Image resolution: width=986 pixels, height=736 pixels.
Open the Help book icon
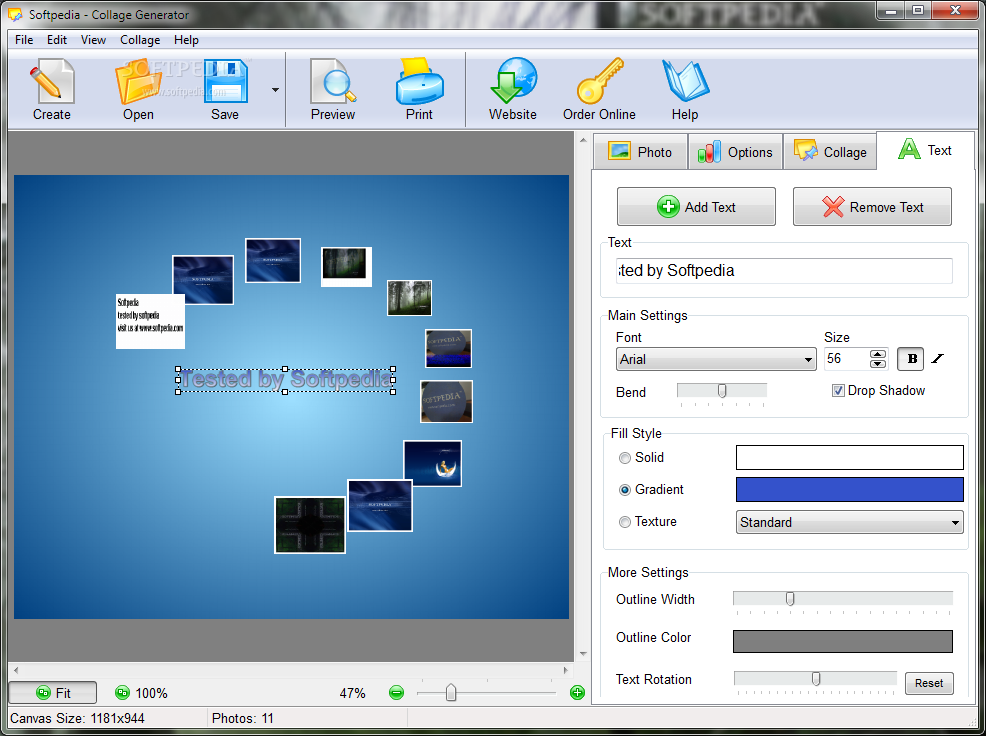[x=685, y=90]
